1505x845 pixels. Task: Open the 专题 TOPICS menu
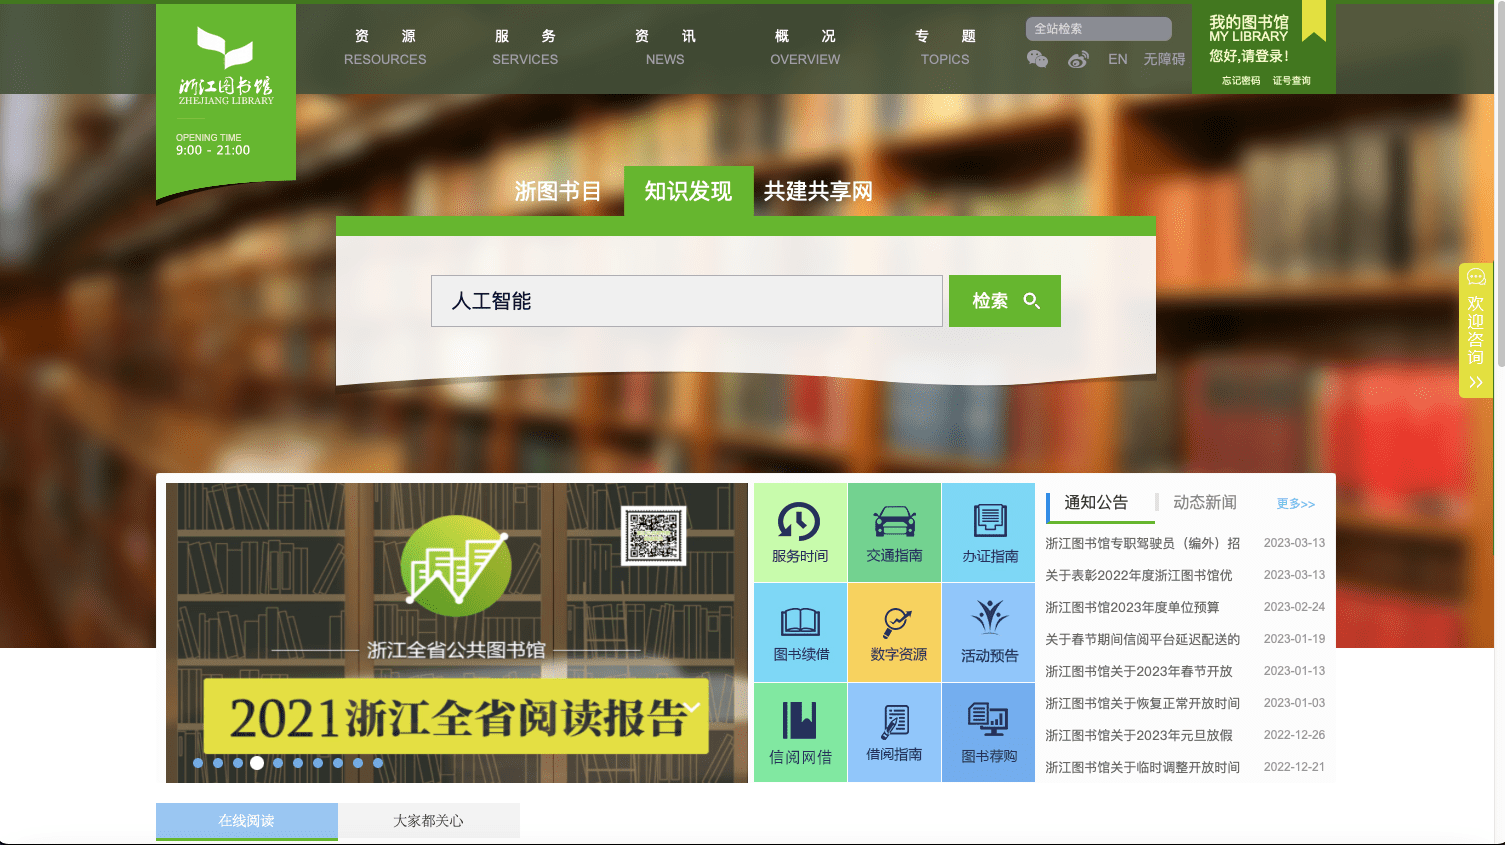(x=945, y=47)
